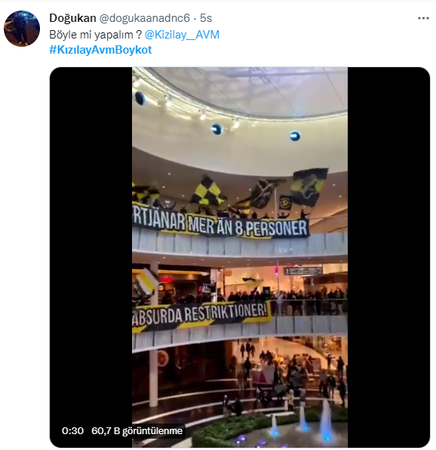Click the tweet text "Böyle mi yapalım ?"

click(x=96, y=35)
